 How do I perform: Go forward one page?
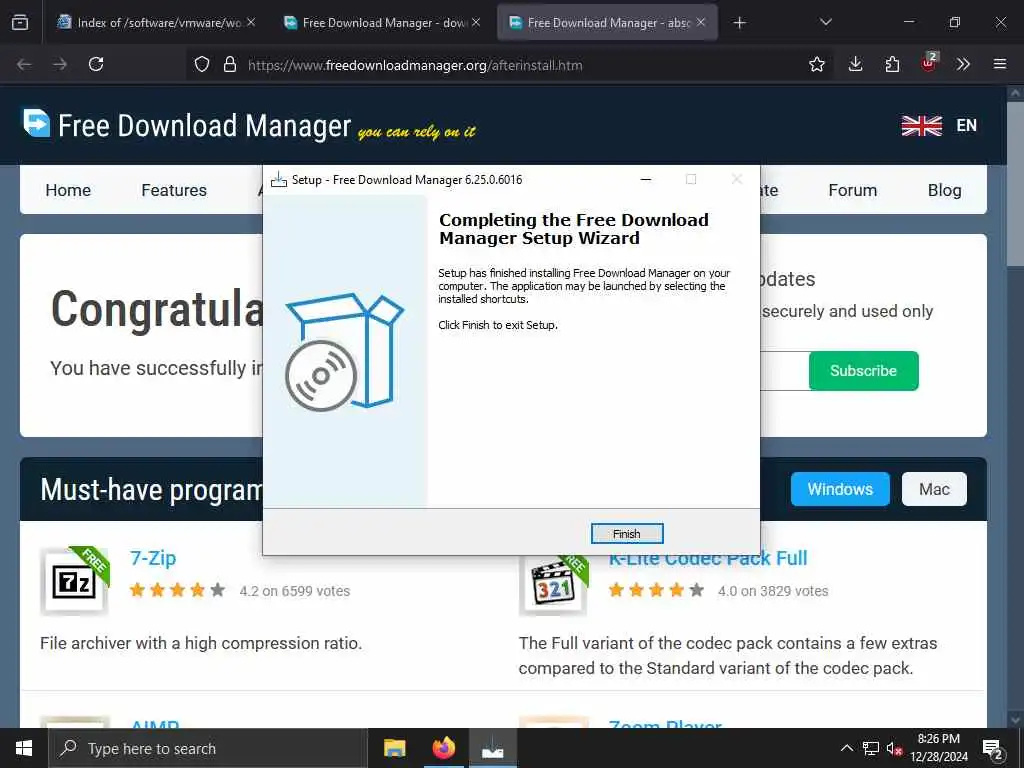point(60,64)
